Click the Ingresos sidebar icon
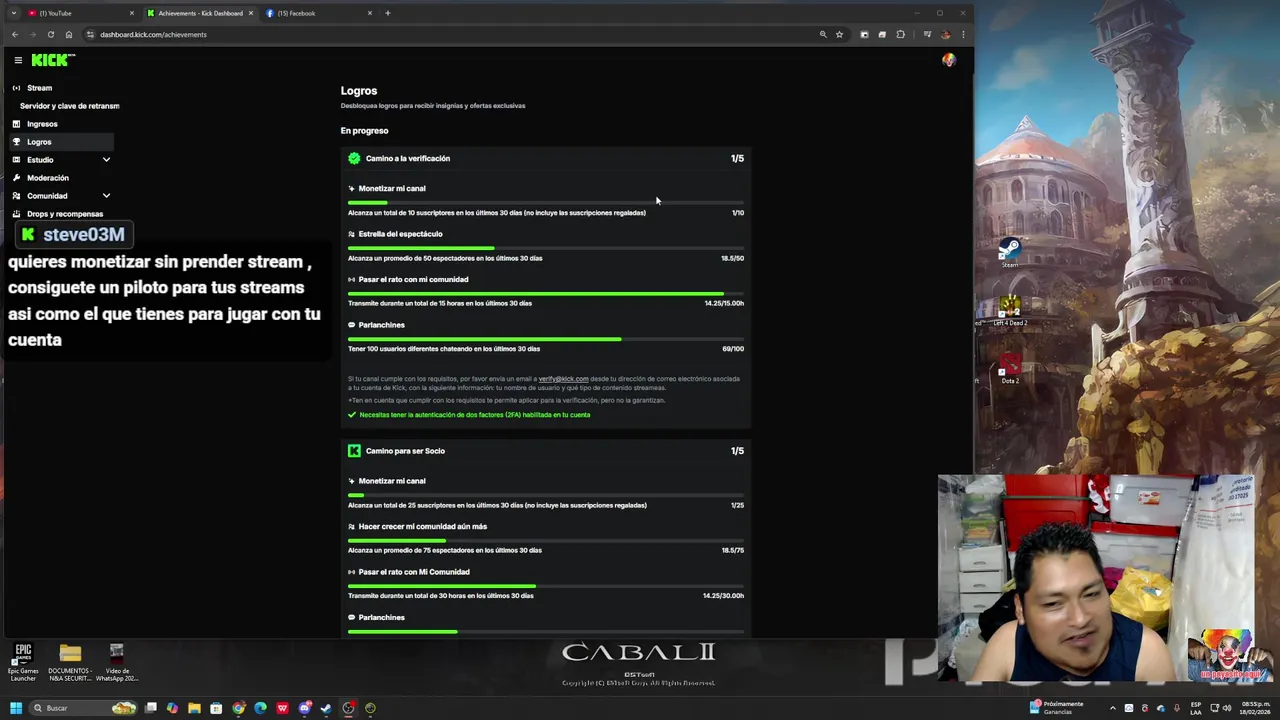 16,124
